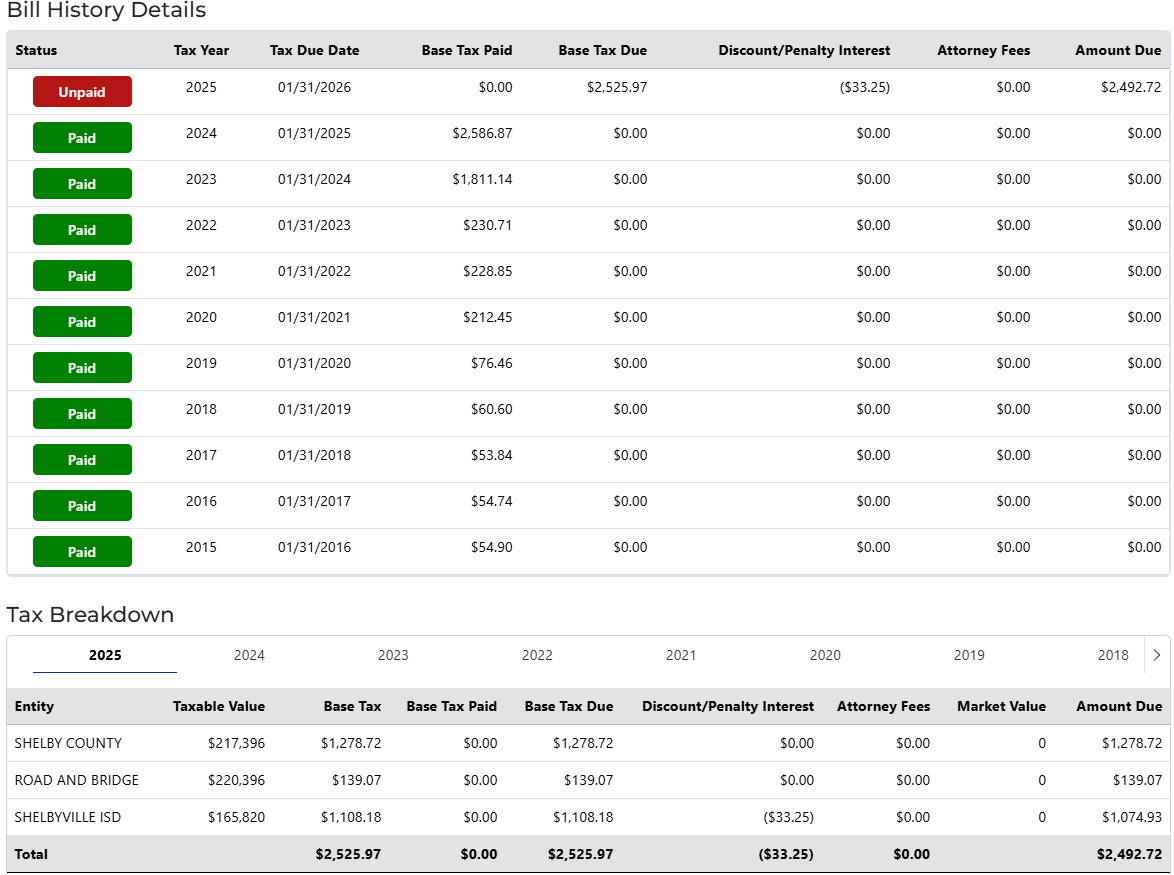
Task: Click the ROAD AND BRIDGE entity row
Action: point(77,780)
